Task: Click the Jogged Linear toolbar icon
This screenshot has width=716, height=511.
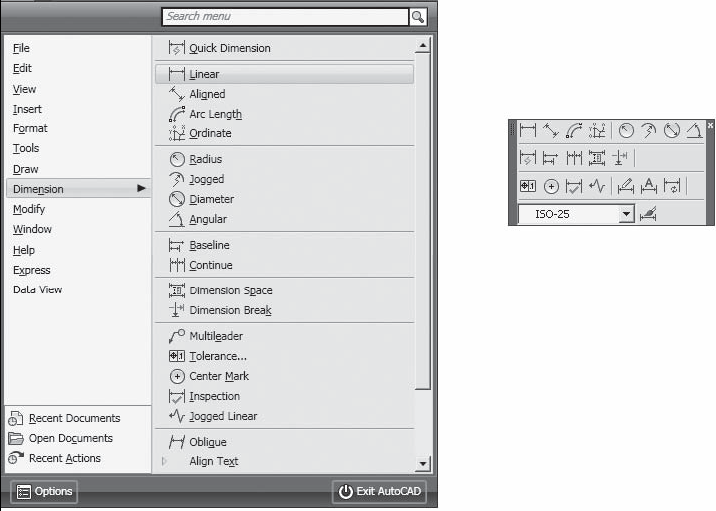Action: coord(597,186)
